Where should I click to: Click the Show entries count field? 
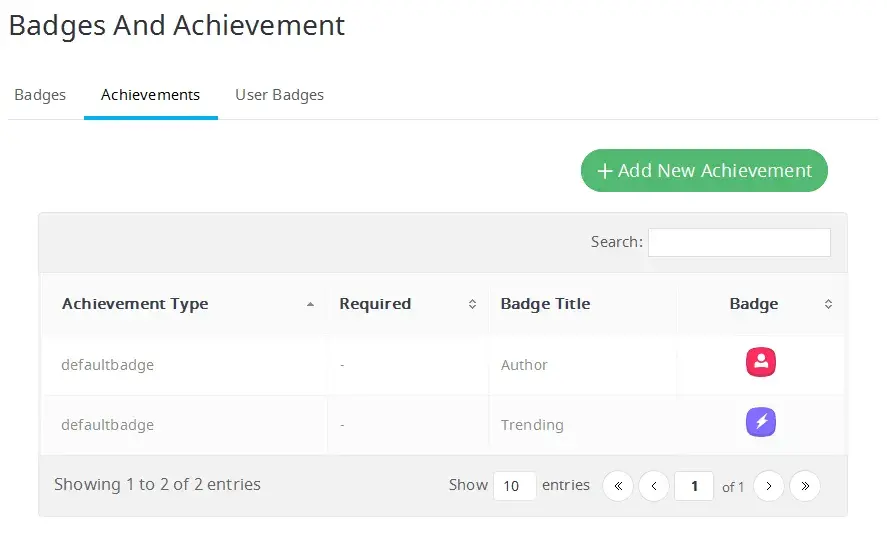tap(514, 486)
